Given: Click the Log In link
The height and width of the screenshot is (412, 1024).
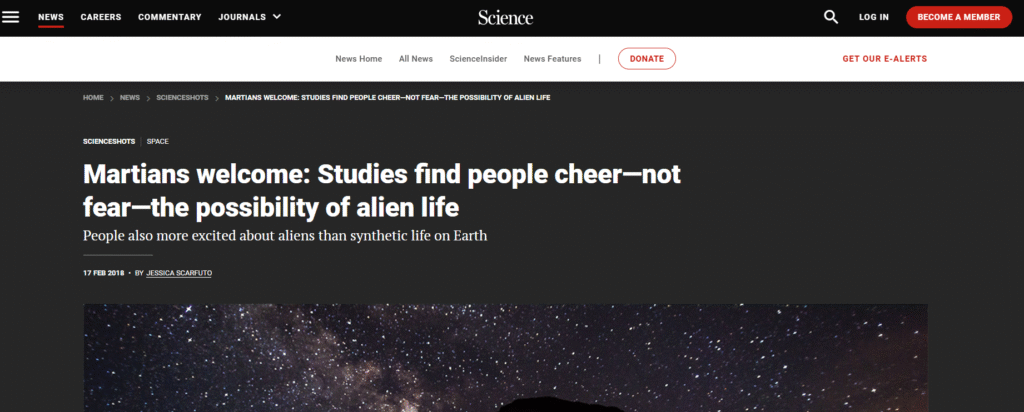Looking at the screenshot, I should click(873, 17).
